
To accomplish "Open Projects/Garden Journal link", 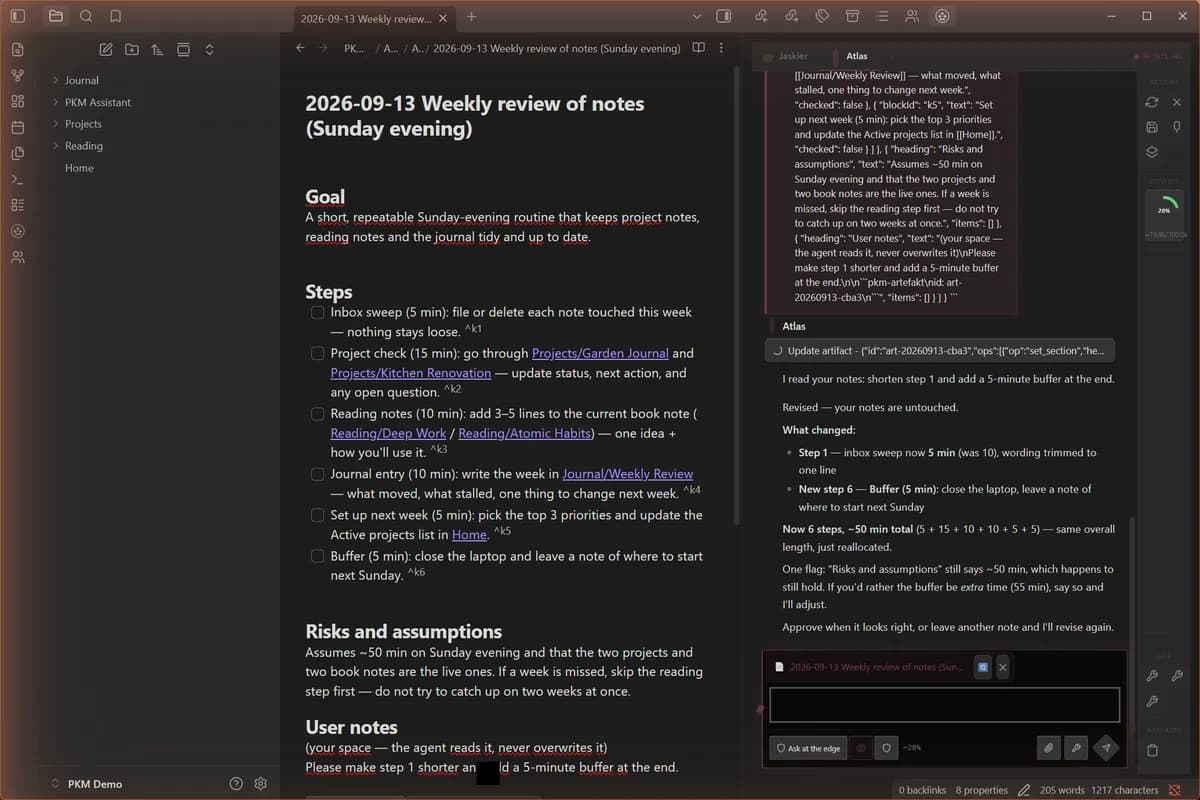I will [600, 353].
